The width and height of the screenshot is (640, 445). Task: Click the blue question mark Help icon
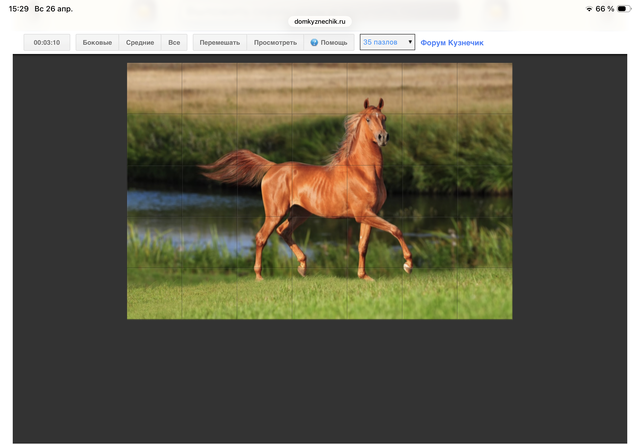click(314, 43)
